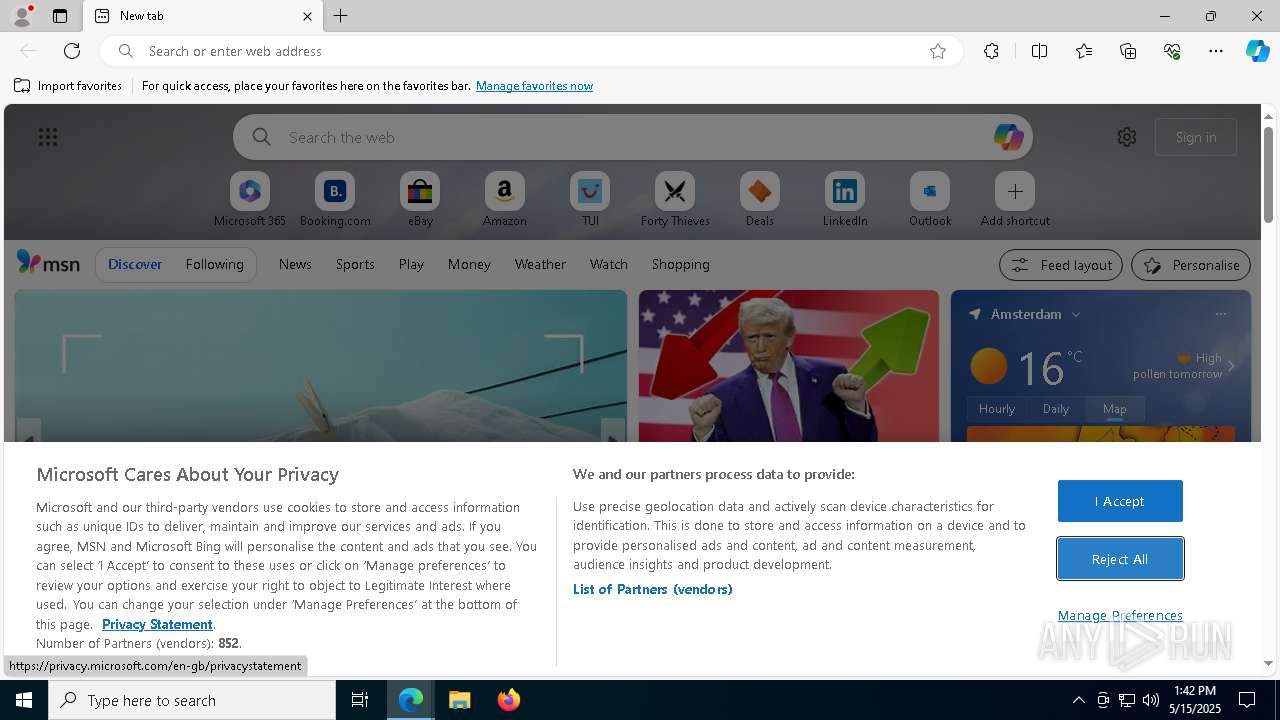Click the taskbar search box

(192, 700)
